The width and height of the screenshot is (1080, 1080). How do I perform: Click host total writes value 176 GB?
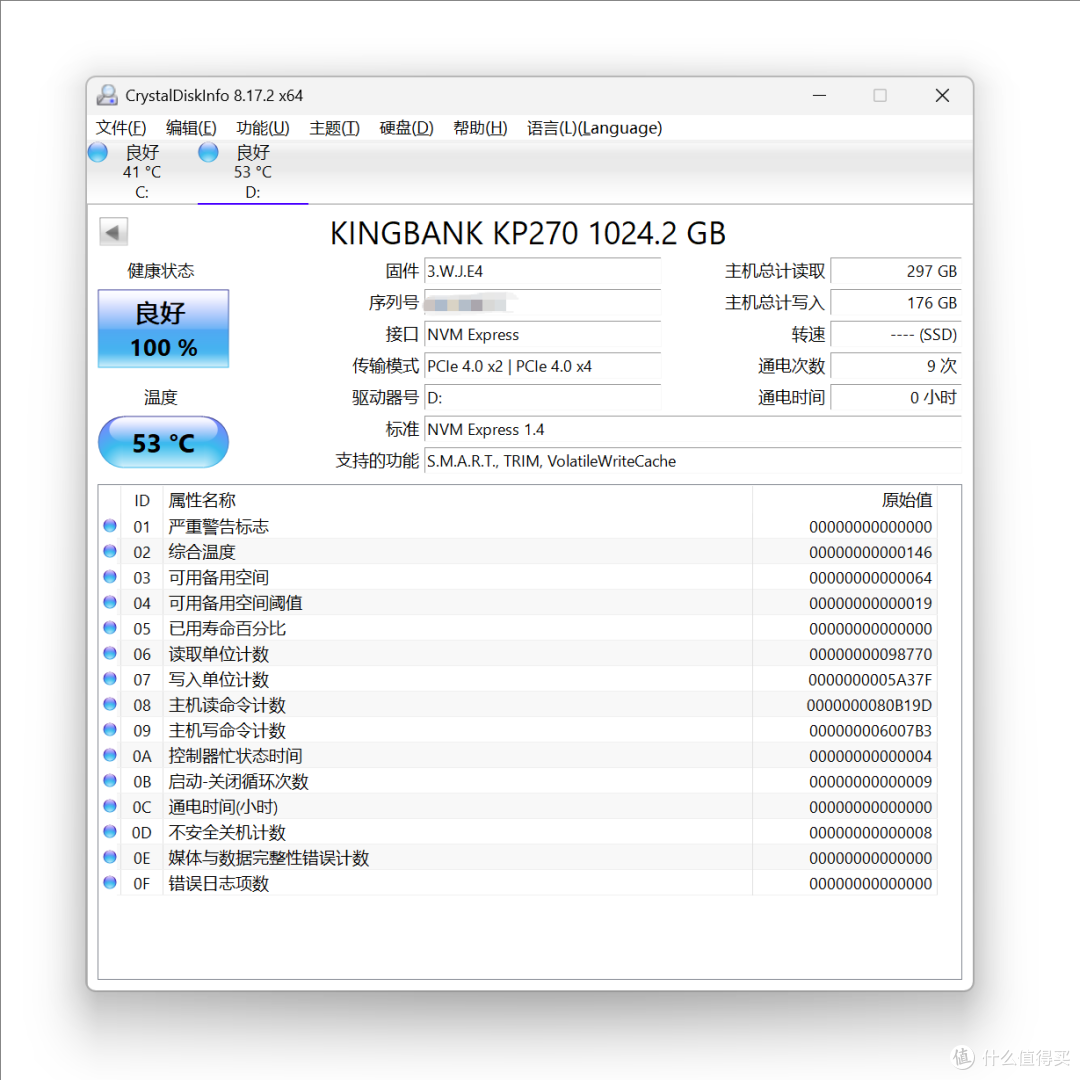click(896, 303)
